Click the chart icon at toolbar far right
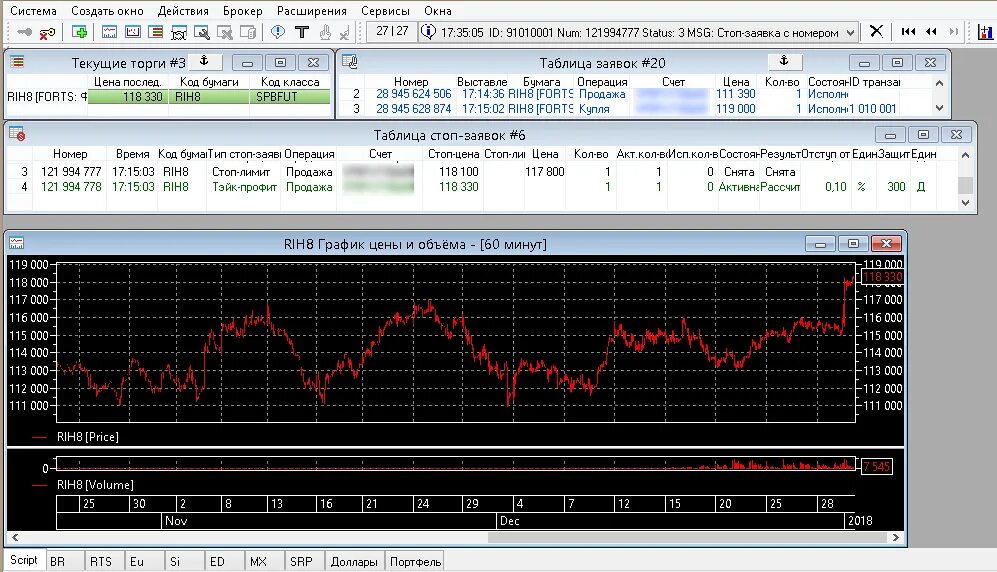This screenshot has height=572, width=997. [x=985, y=32]
